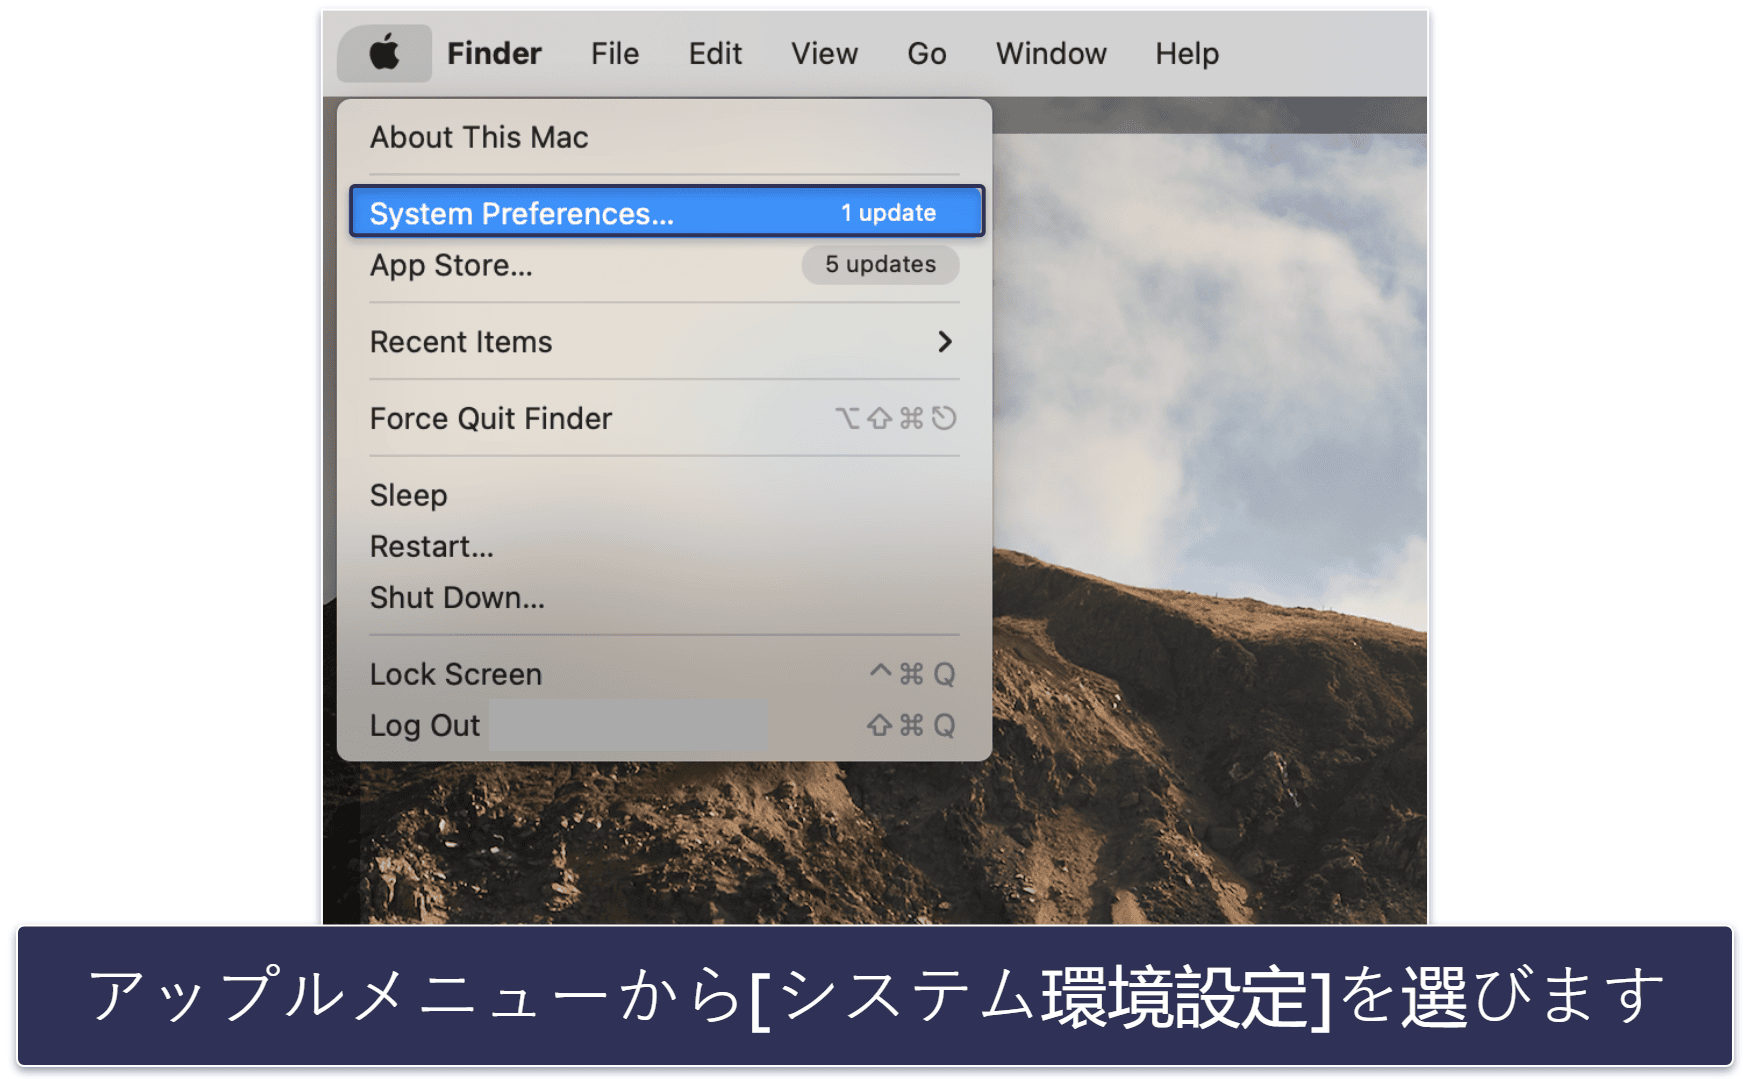Click the 5 updates badge
Viewport: 1745px width, 1079px height.
[880, 265]
